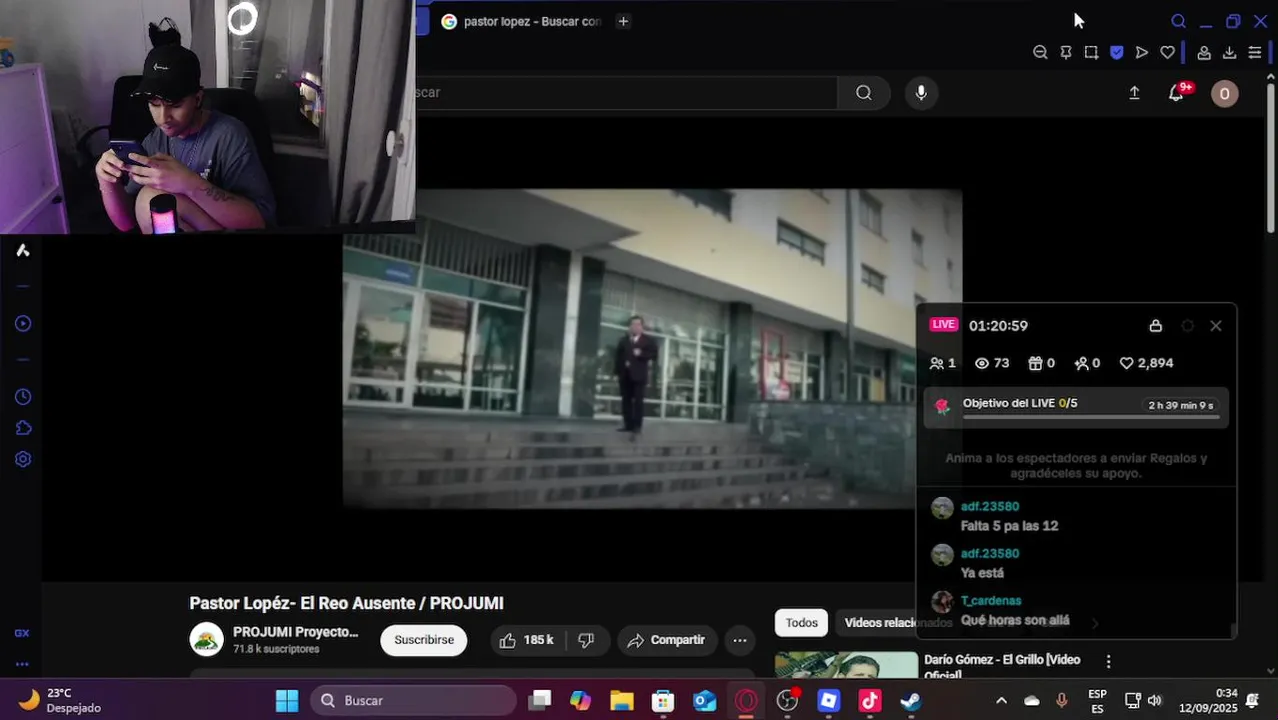
Task: Click the Compartir share button
Action: (x=666, y=640)
